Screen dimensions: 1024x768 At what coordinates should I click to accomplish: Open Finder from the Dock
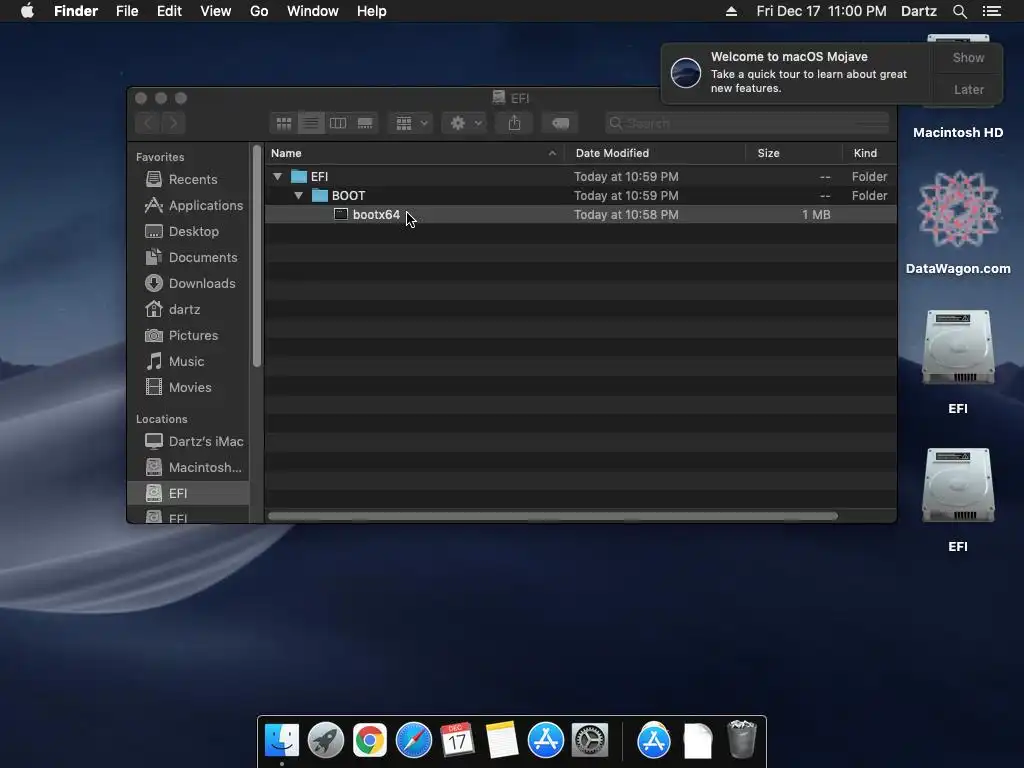pos(282,740)
